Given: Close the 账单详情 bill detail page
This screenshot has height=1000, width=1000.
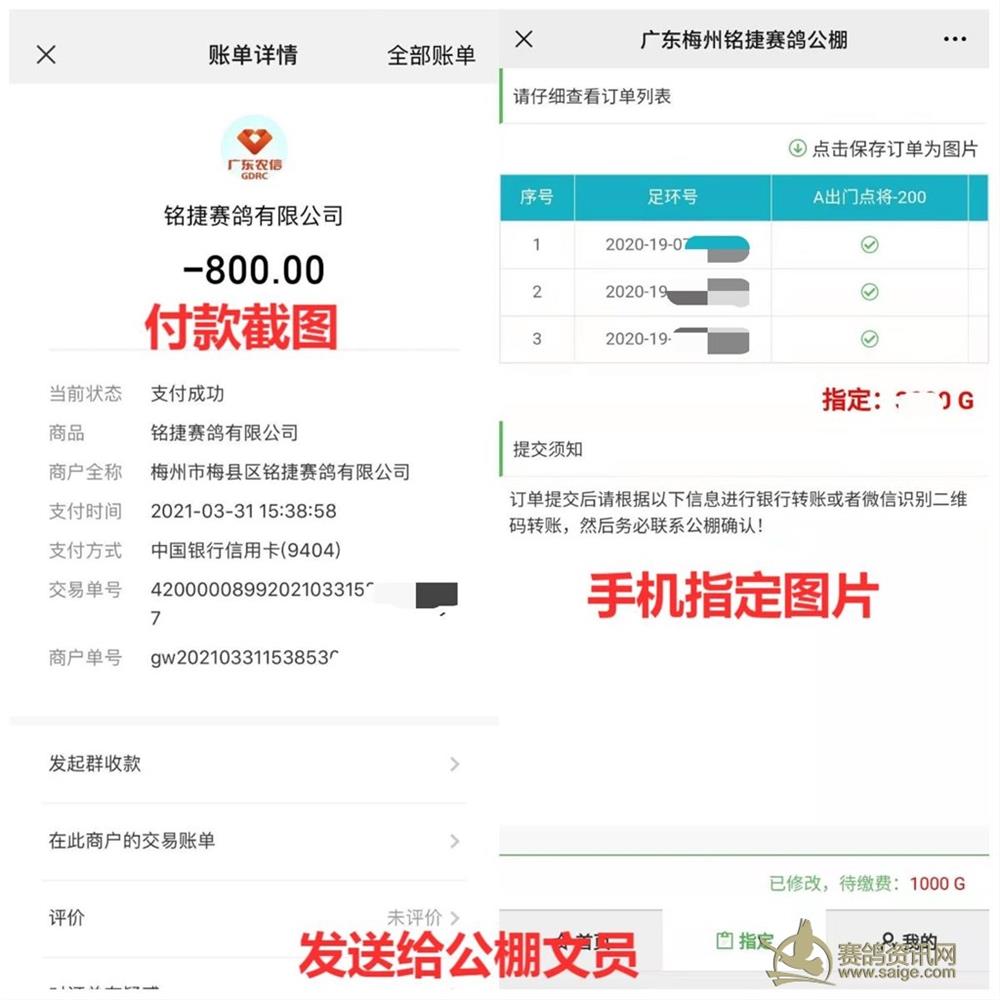Looking at the screenshot, I should pyautogui.click(x=46, y=55).
